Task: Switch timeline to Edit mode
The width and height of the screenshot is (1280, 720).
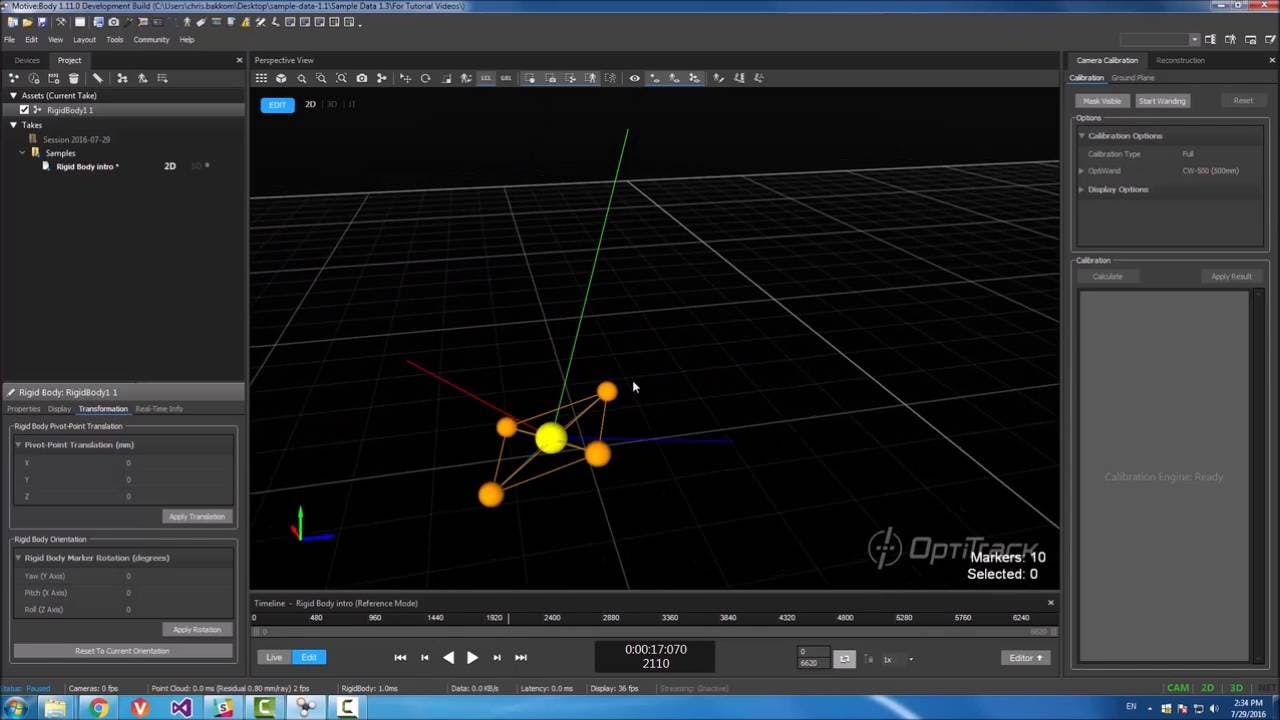Action: [x=309, y=657]
